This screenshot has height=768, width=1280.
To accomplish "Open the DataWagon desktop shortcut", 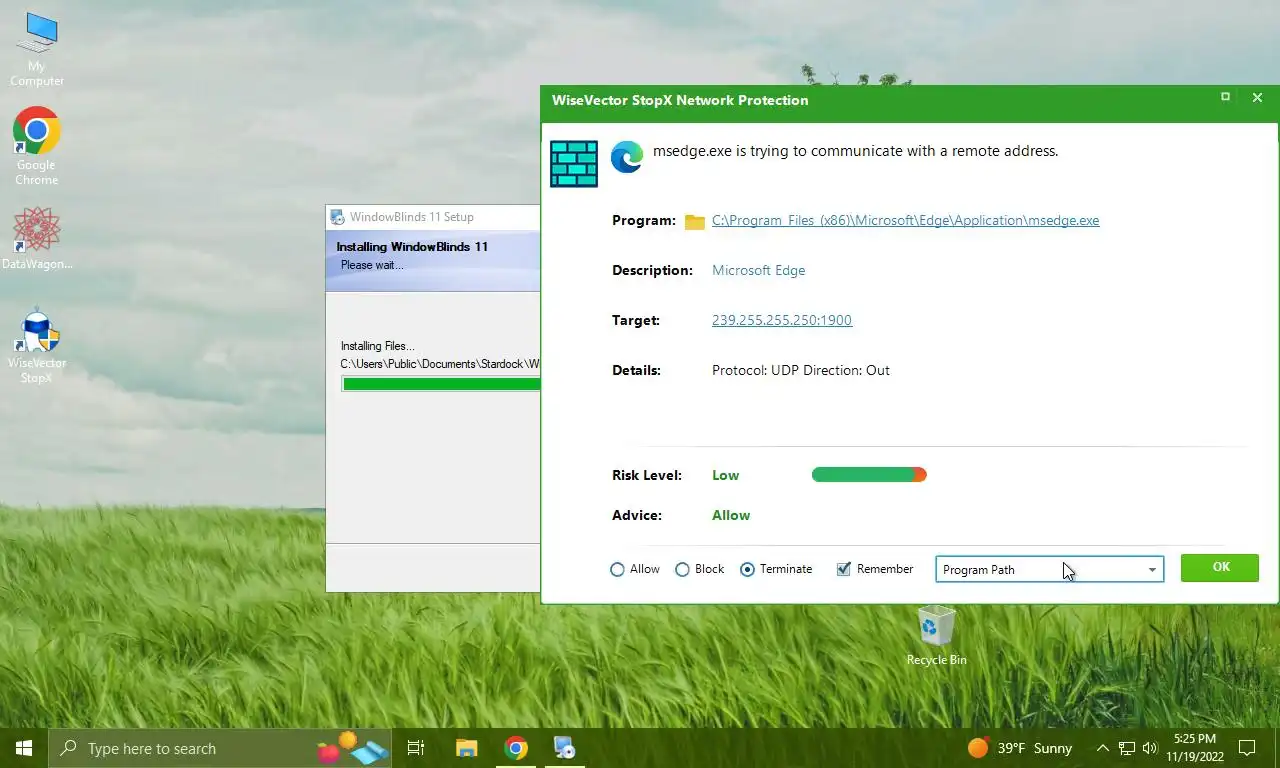I will [37, 238].
